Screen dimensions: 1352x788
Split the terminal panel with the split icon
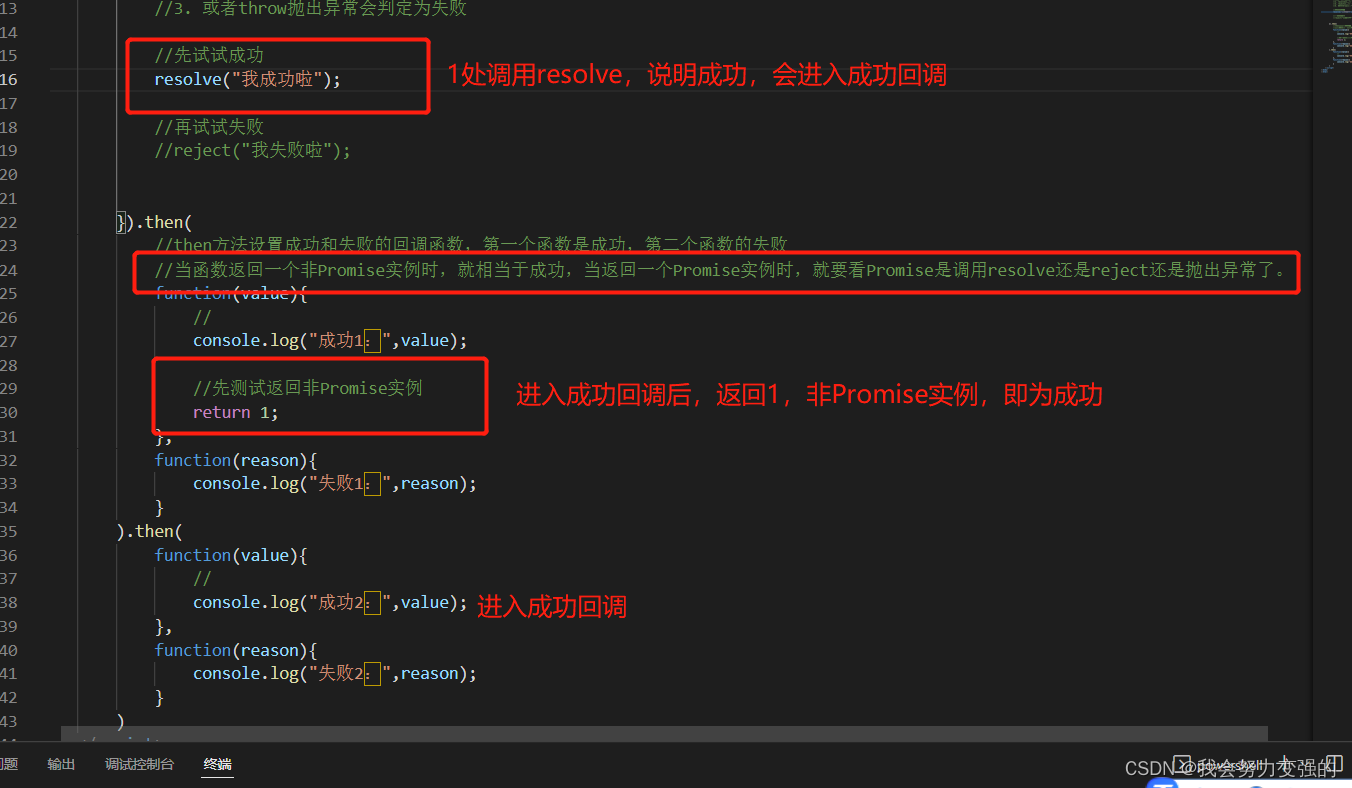1334,764
